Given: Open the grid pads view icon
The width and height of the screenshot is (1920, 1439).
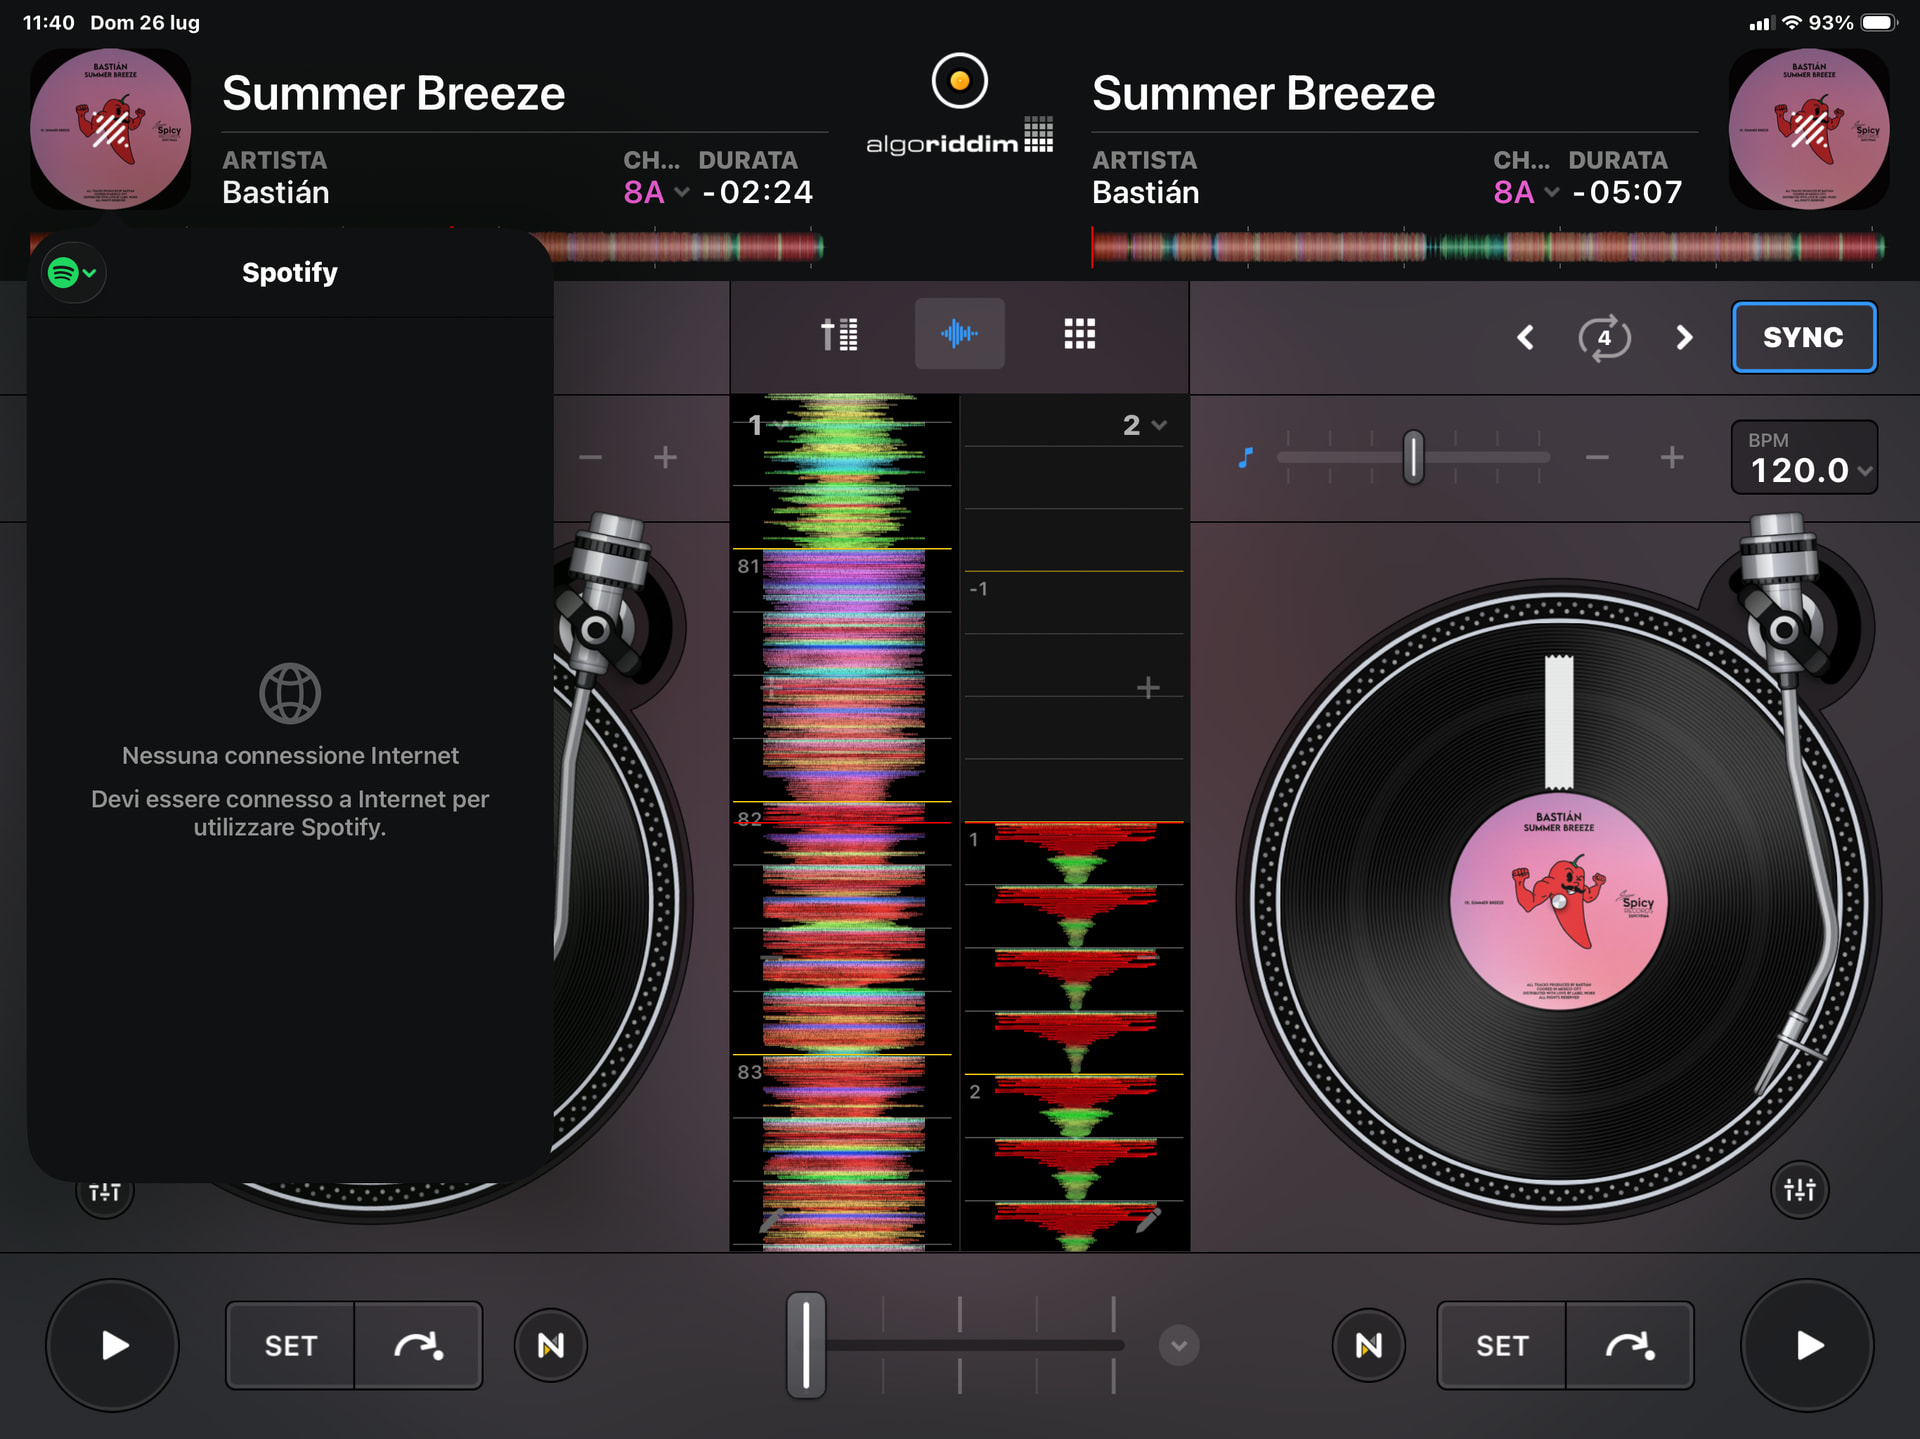Looking at the screenshot, I should 1079,334.
